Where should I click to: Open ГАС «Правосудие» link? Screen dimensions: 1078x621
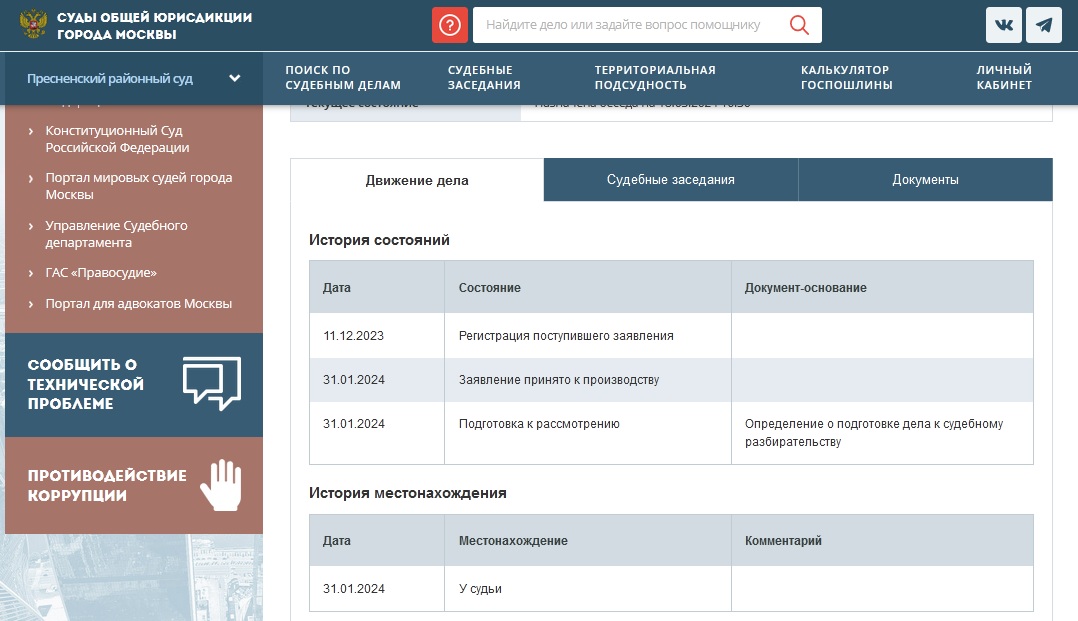click(101, 273)
